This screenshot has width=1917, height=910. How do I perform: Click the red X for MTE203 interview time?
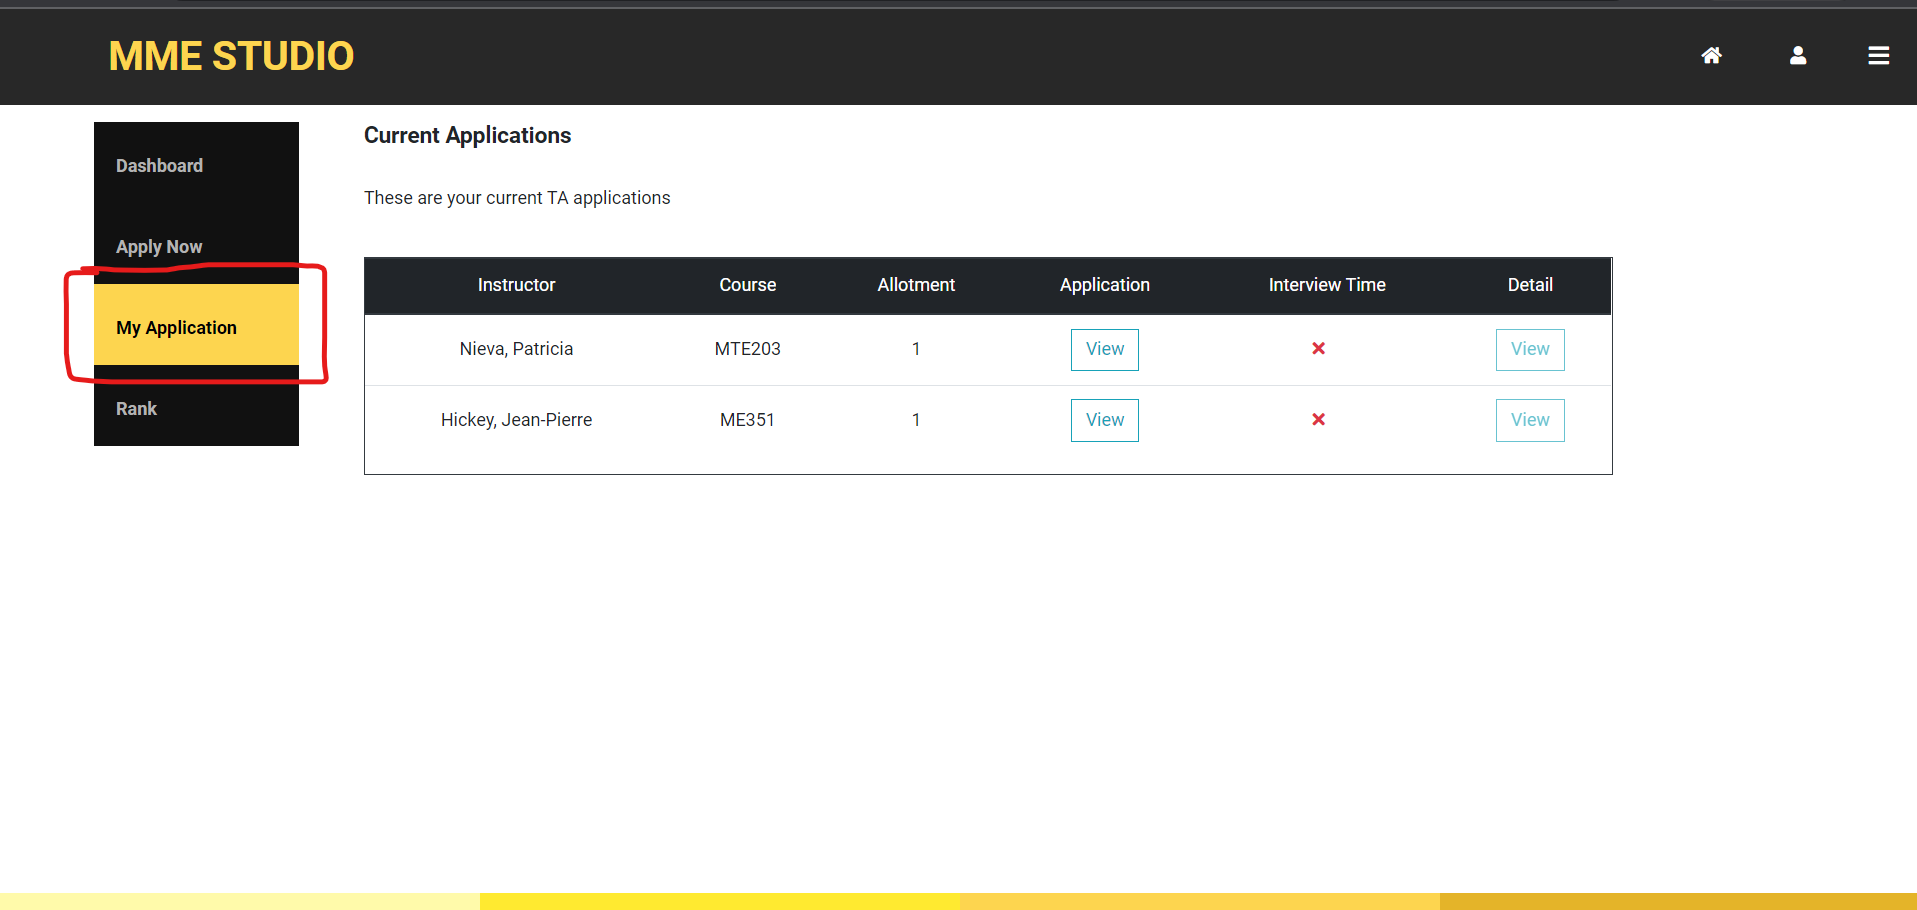(x=1318, y=349)
